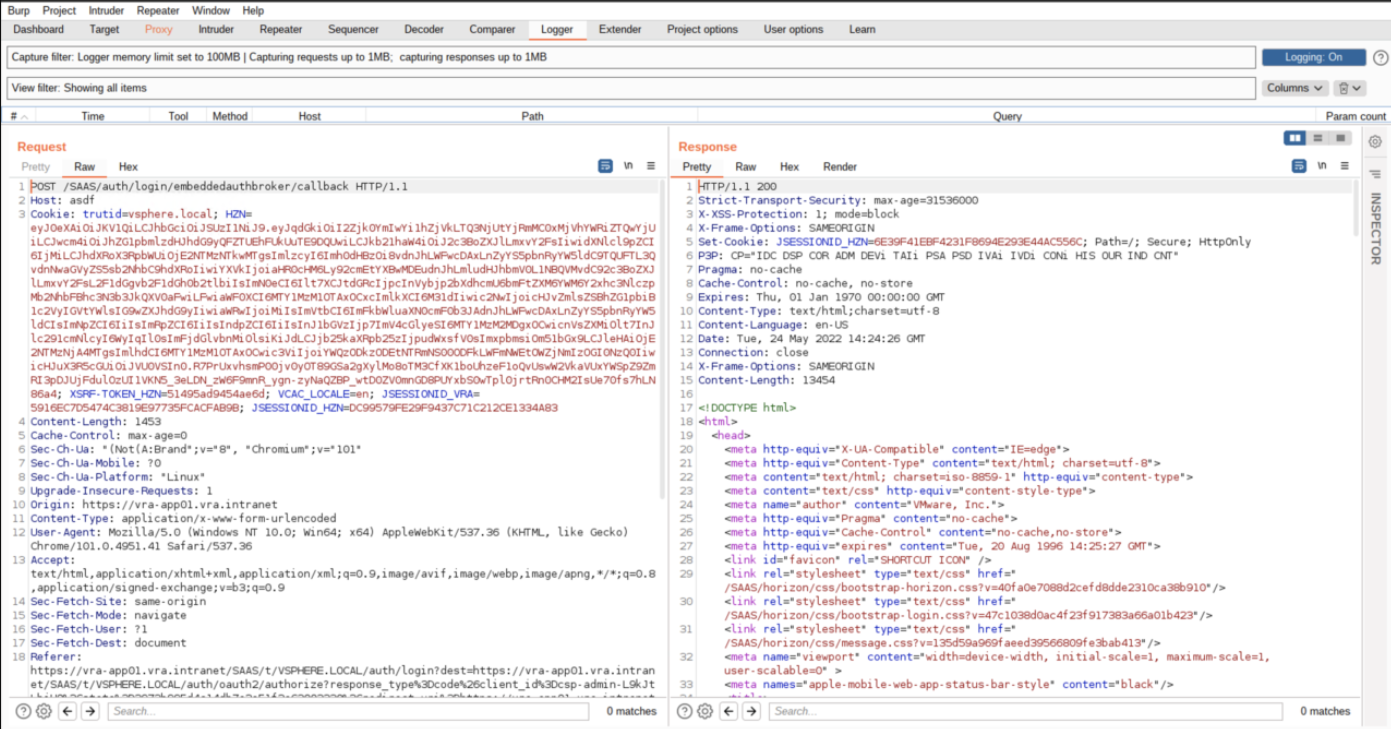Select Pretty view in Request pane
Screen dimensions: 1391x729
(35, 167)
